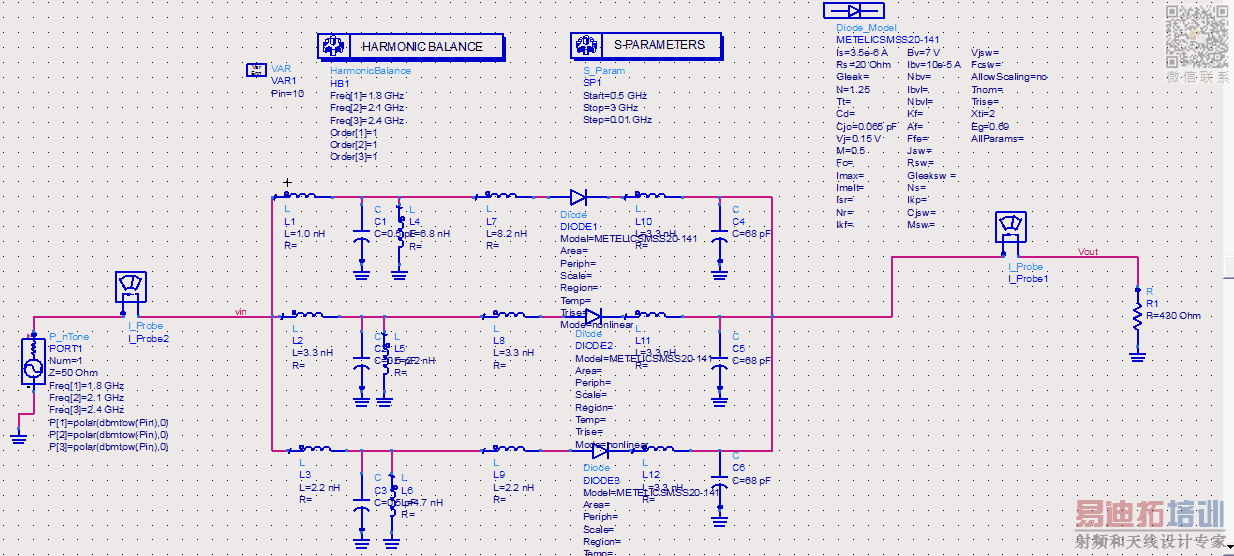Select the Ibv=10e-5 A diode parameter

(x=933, y=64)
